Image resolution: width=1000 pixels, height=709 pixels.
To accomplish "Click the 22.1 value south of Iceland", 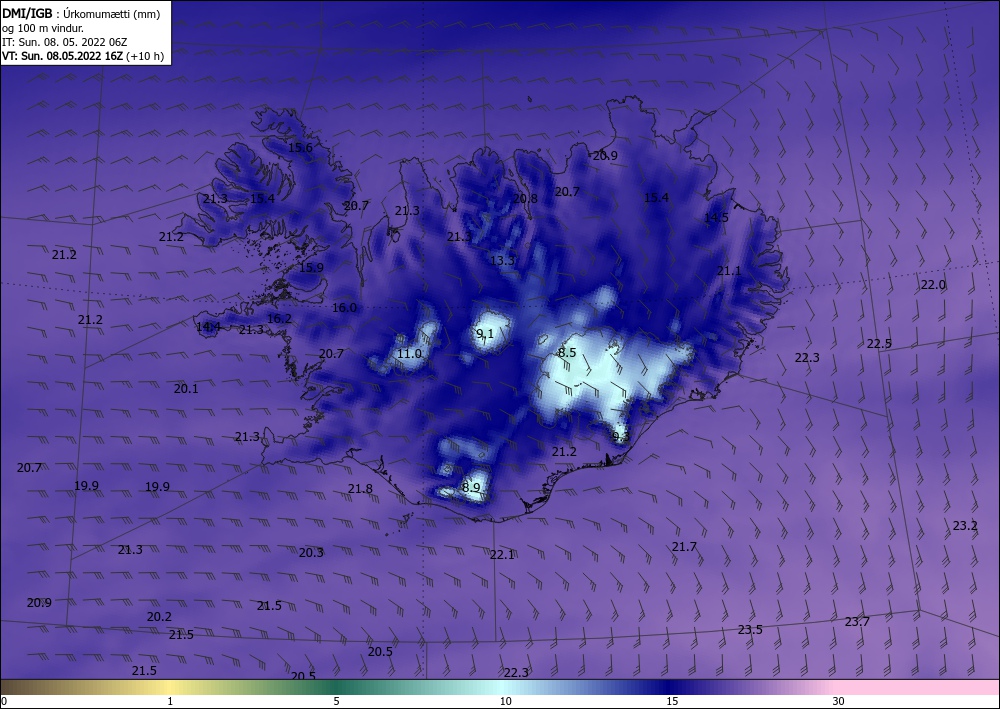I will (x=502, y=555).
